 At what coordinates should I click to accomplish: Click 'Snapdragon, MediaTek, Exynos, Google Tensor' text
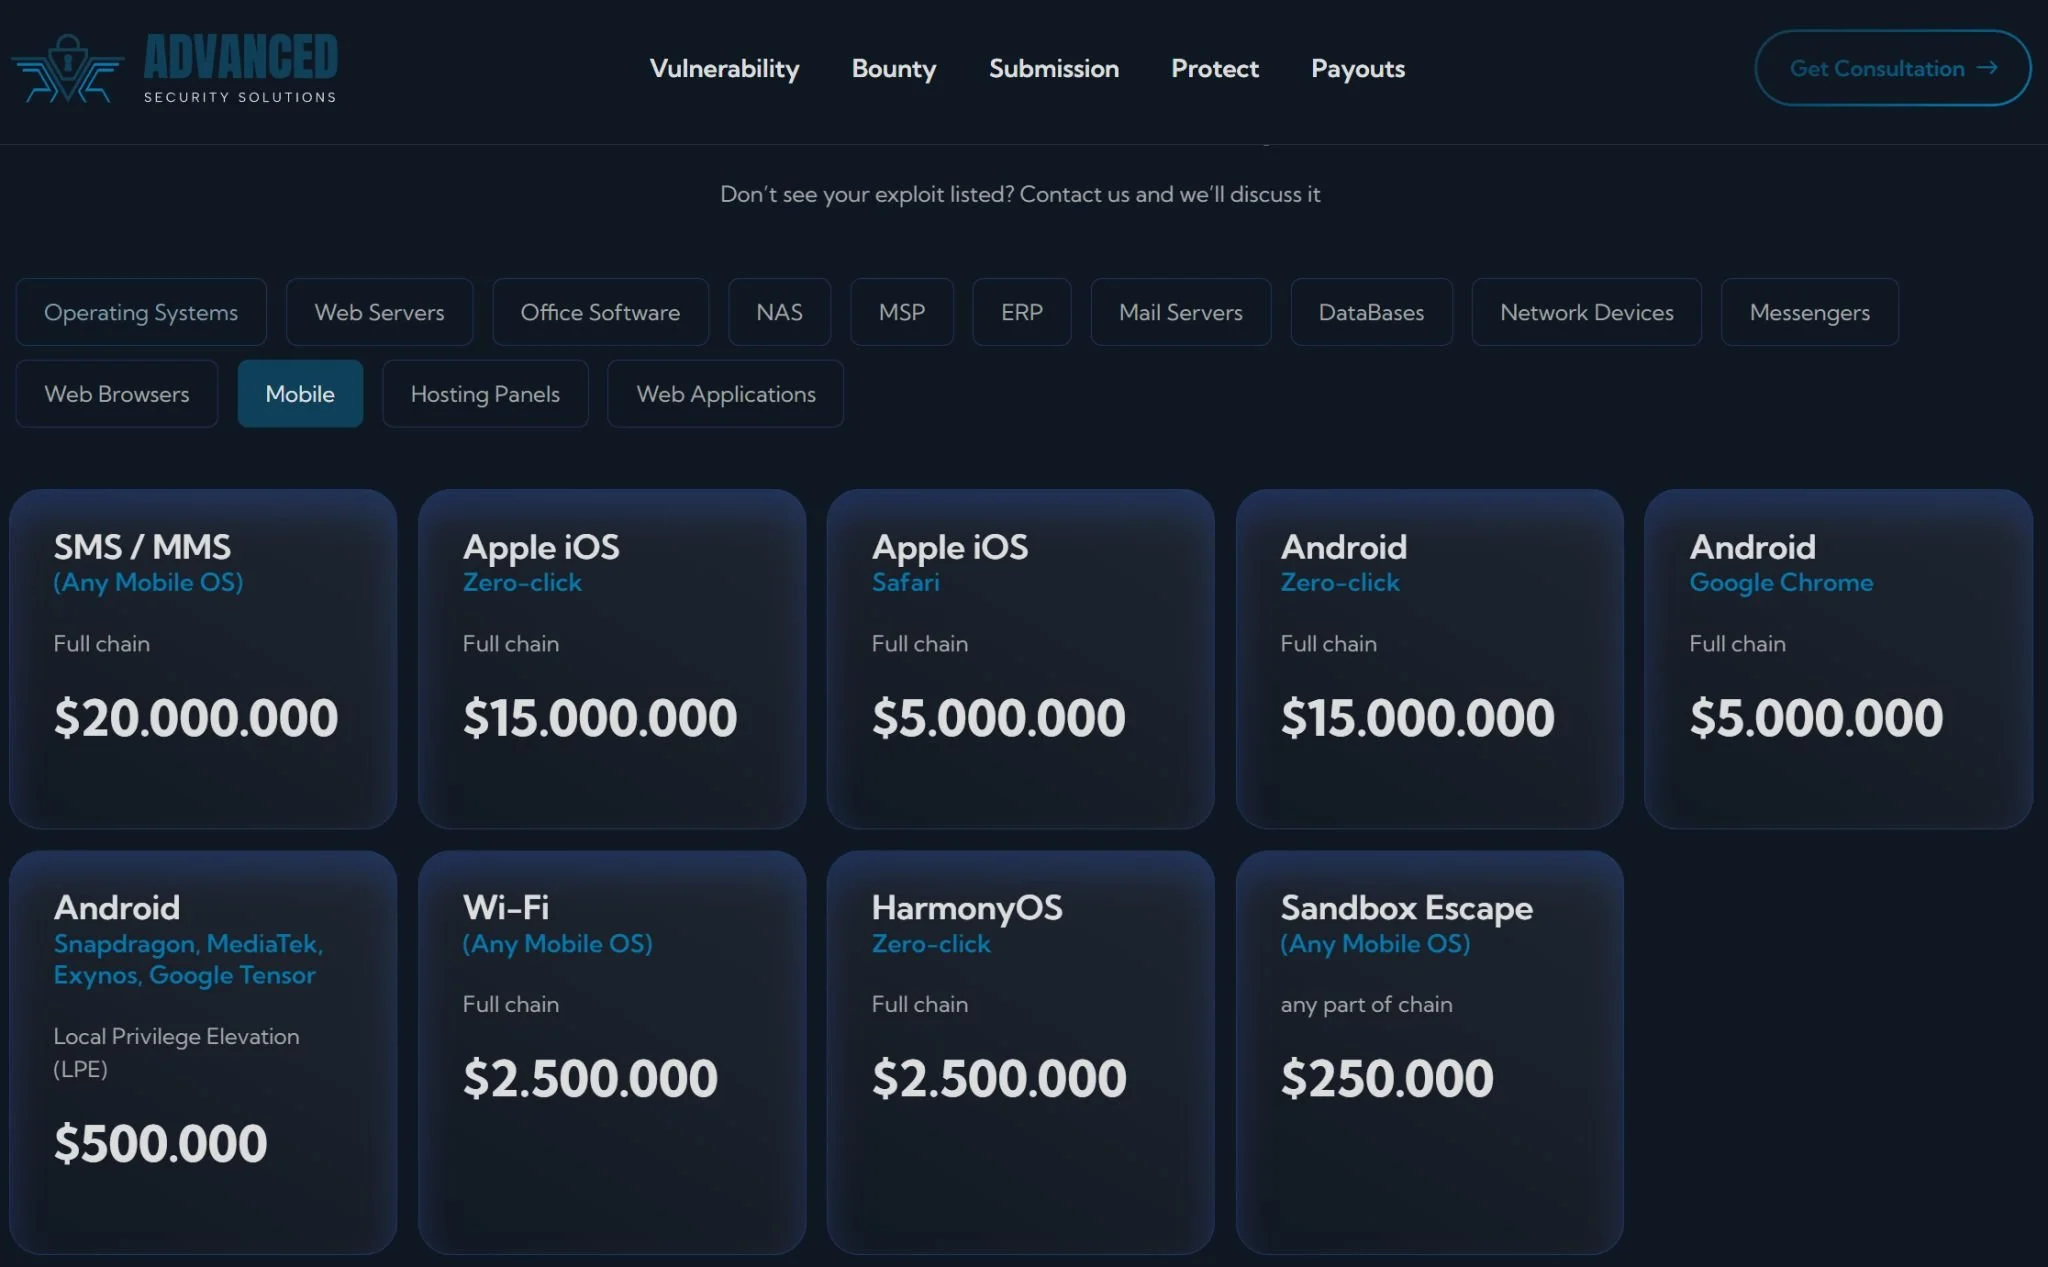[x=188, y=959]
